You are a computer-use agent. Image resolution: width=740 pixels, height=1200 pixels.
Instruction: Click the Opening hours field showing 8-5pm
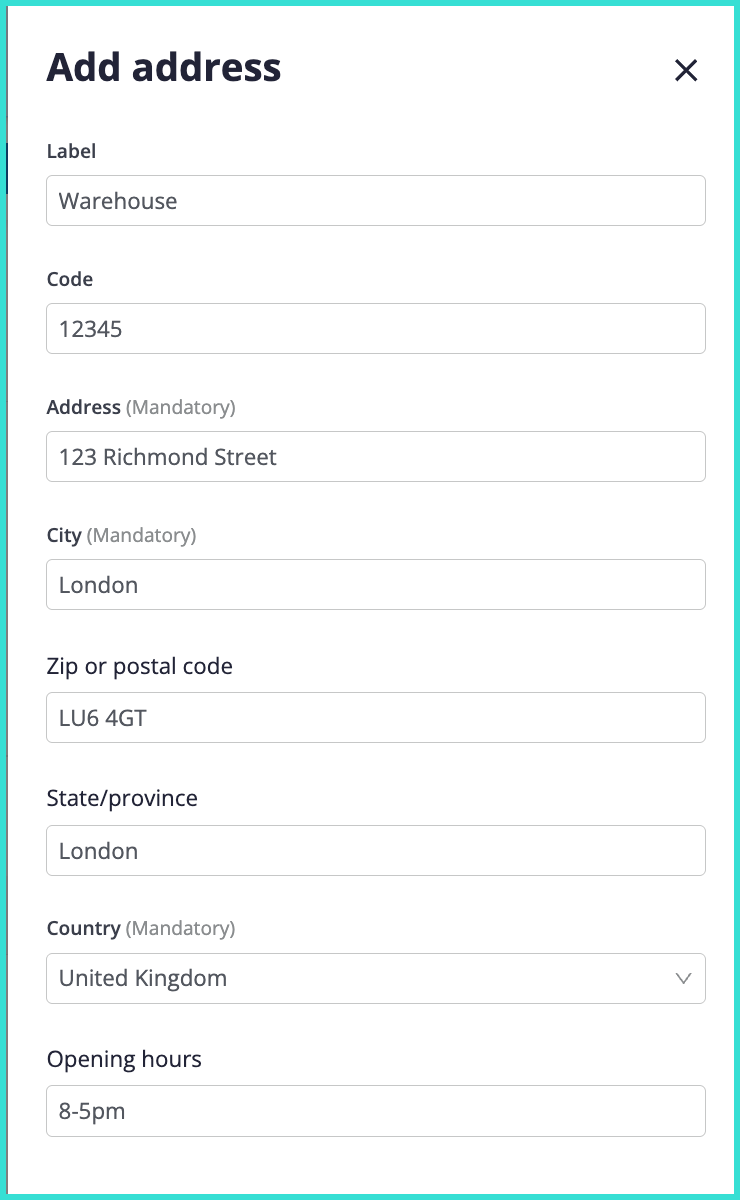point(375,1111)
